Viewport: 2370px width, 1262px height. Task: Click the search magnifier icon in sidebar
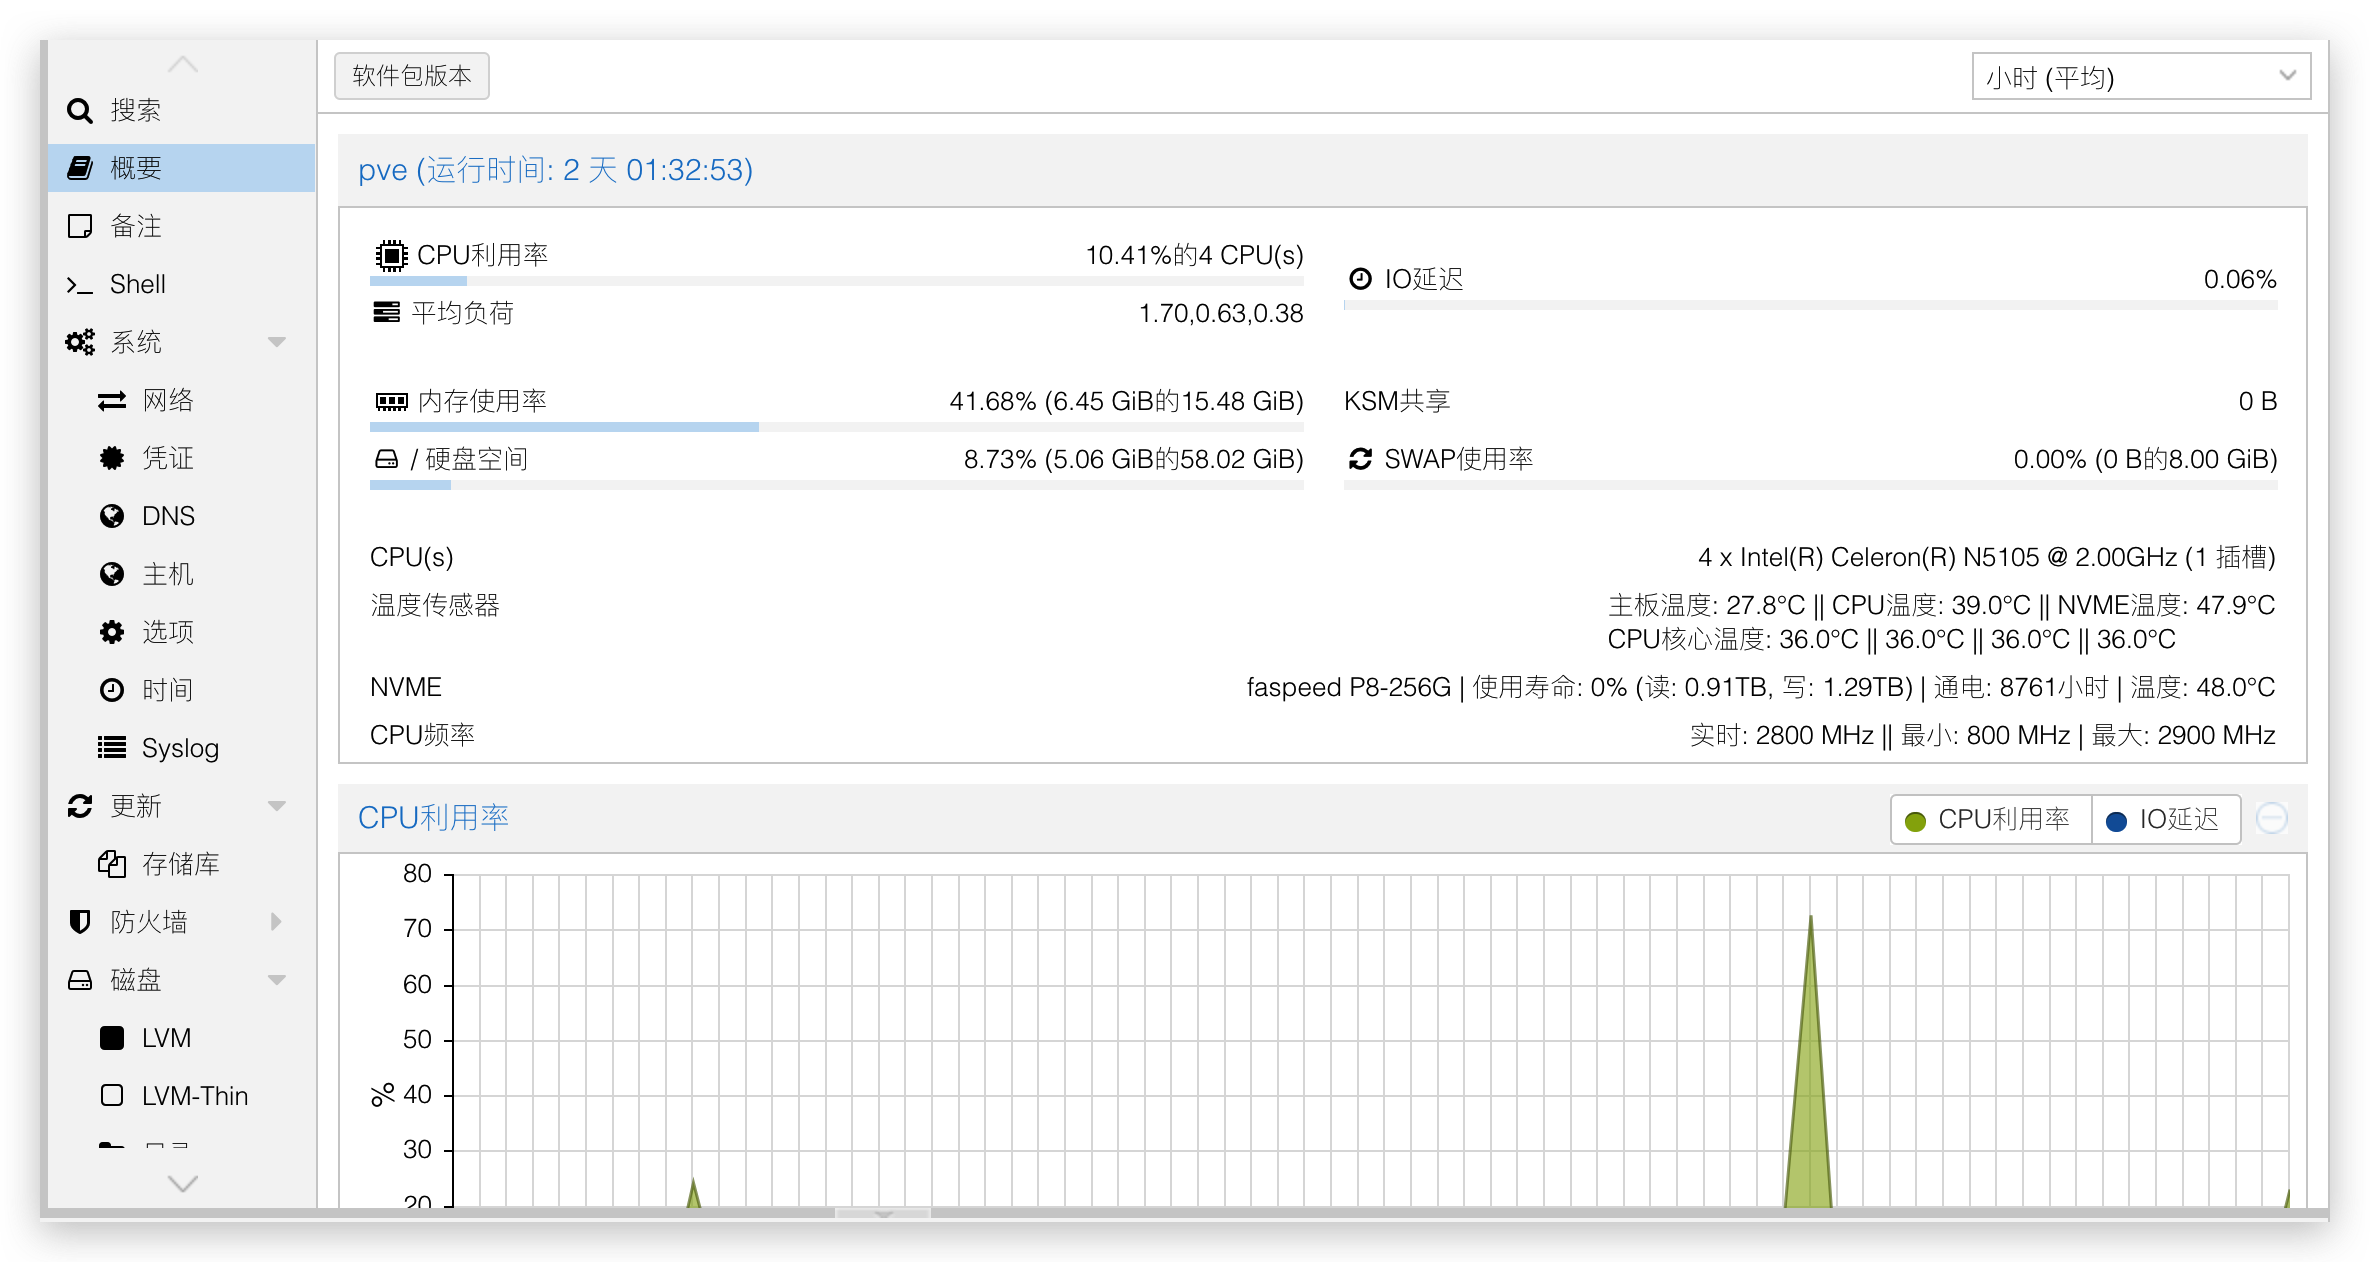click(x=80, y=110)
